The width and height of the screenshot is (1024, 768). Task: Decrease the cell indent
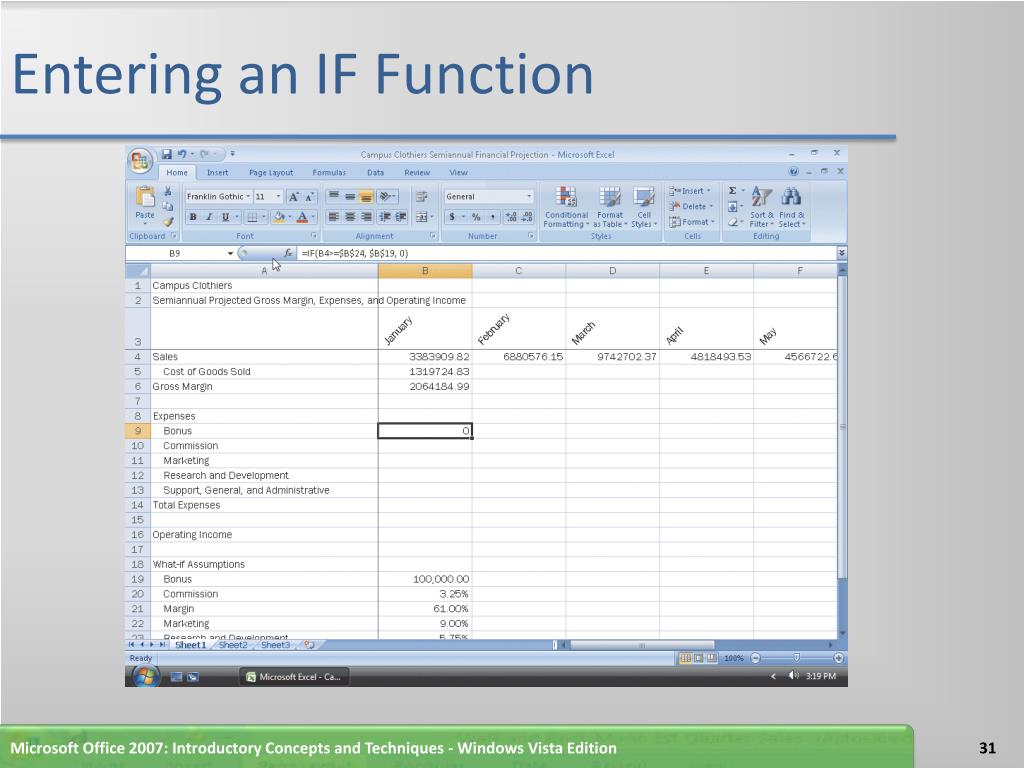(385, 217)
